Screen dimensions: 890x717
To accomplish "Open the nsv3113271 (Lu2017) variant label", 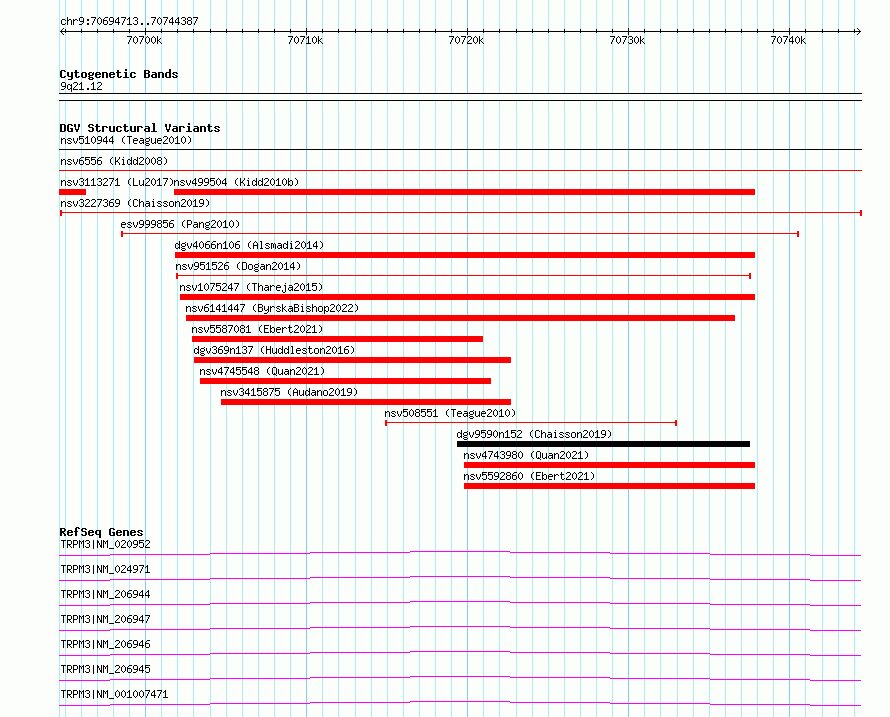I will tap(116, 182).
